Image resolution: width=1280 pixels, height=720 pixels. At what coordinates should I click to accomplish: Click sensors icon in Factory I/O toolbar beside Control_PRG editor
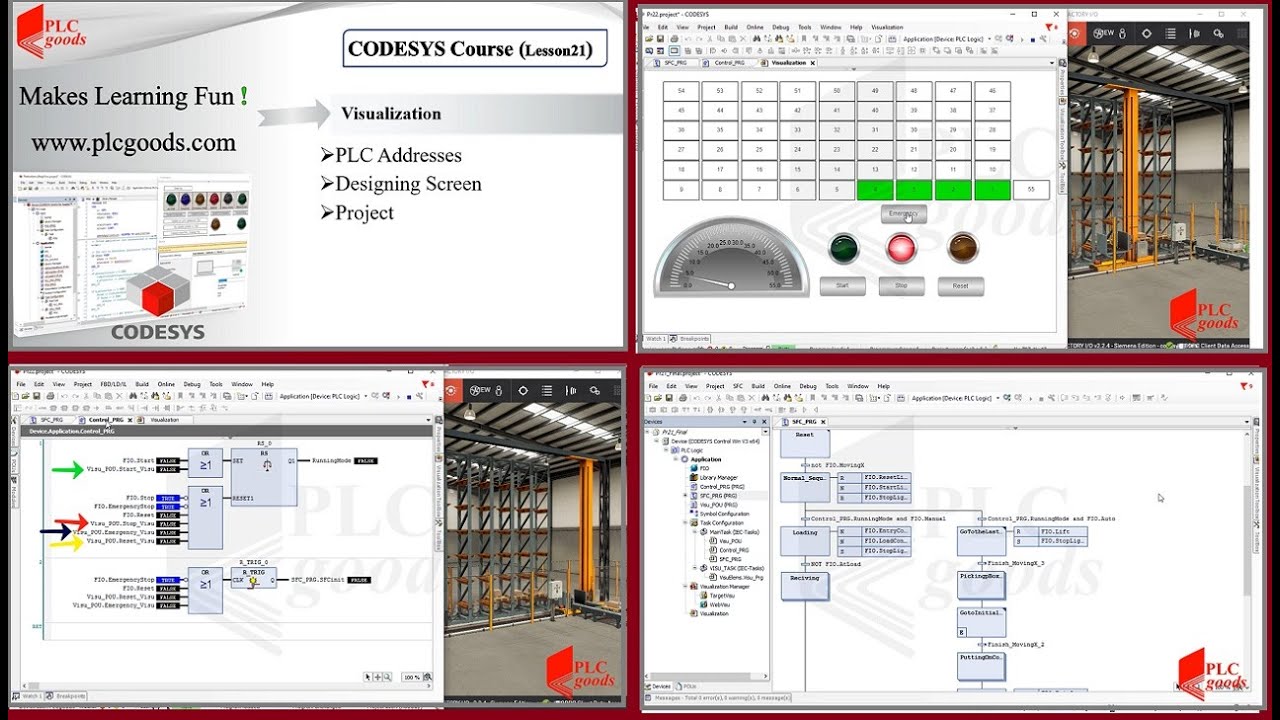tap(571, 390)
